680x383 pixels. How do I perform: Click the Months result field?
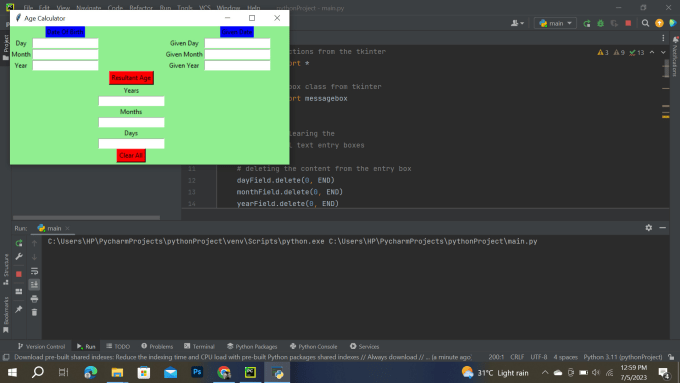pyautogui.click(x=131, y=122)
